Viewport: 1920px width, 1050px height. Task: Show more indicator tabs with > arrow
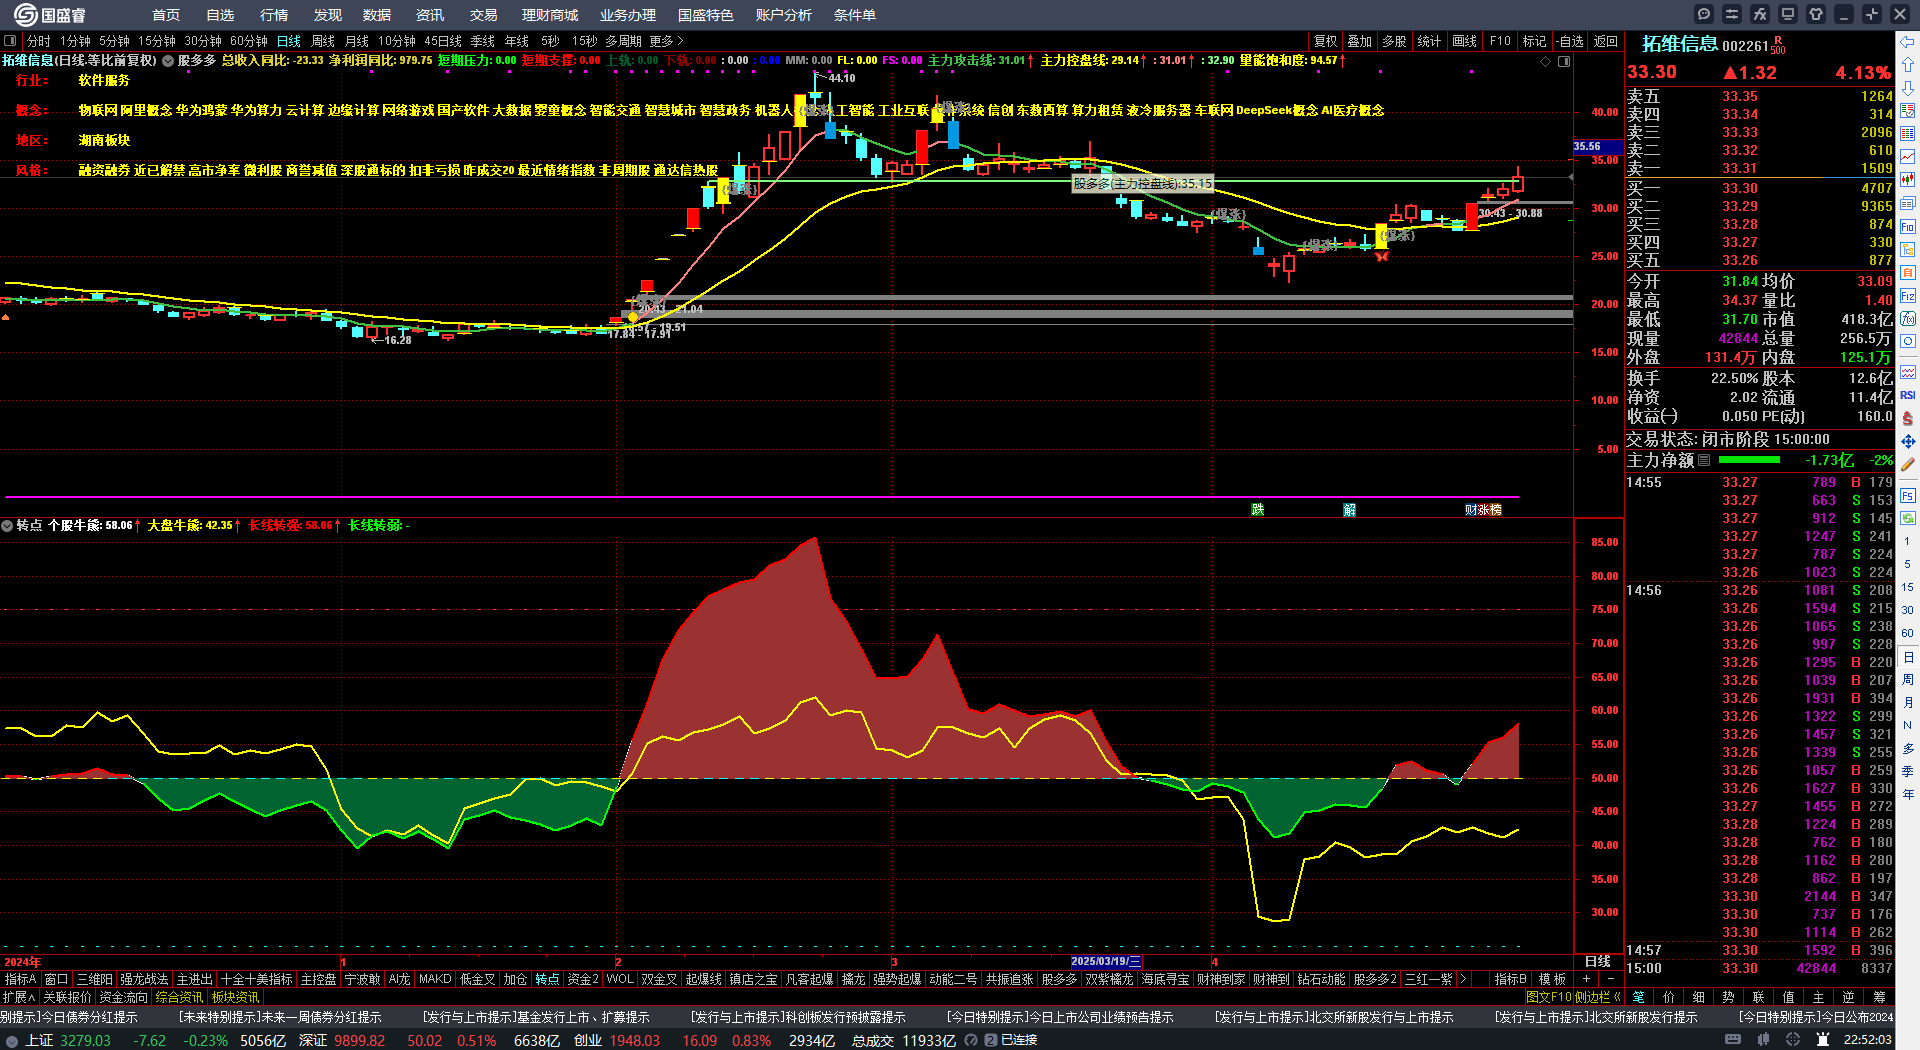point(1464,979)
